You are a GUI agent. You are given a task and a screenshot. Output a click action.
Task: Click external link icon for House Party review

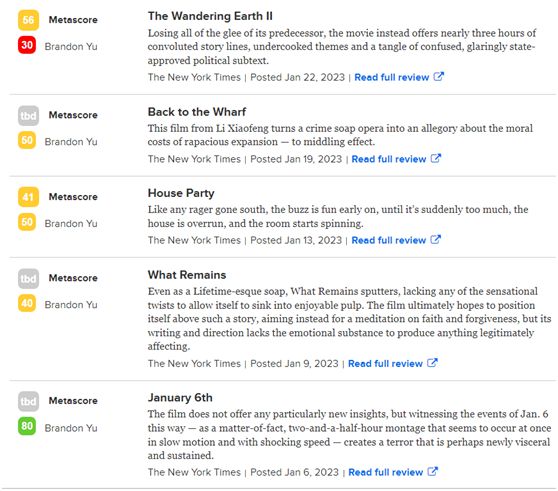pos(436,239)
